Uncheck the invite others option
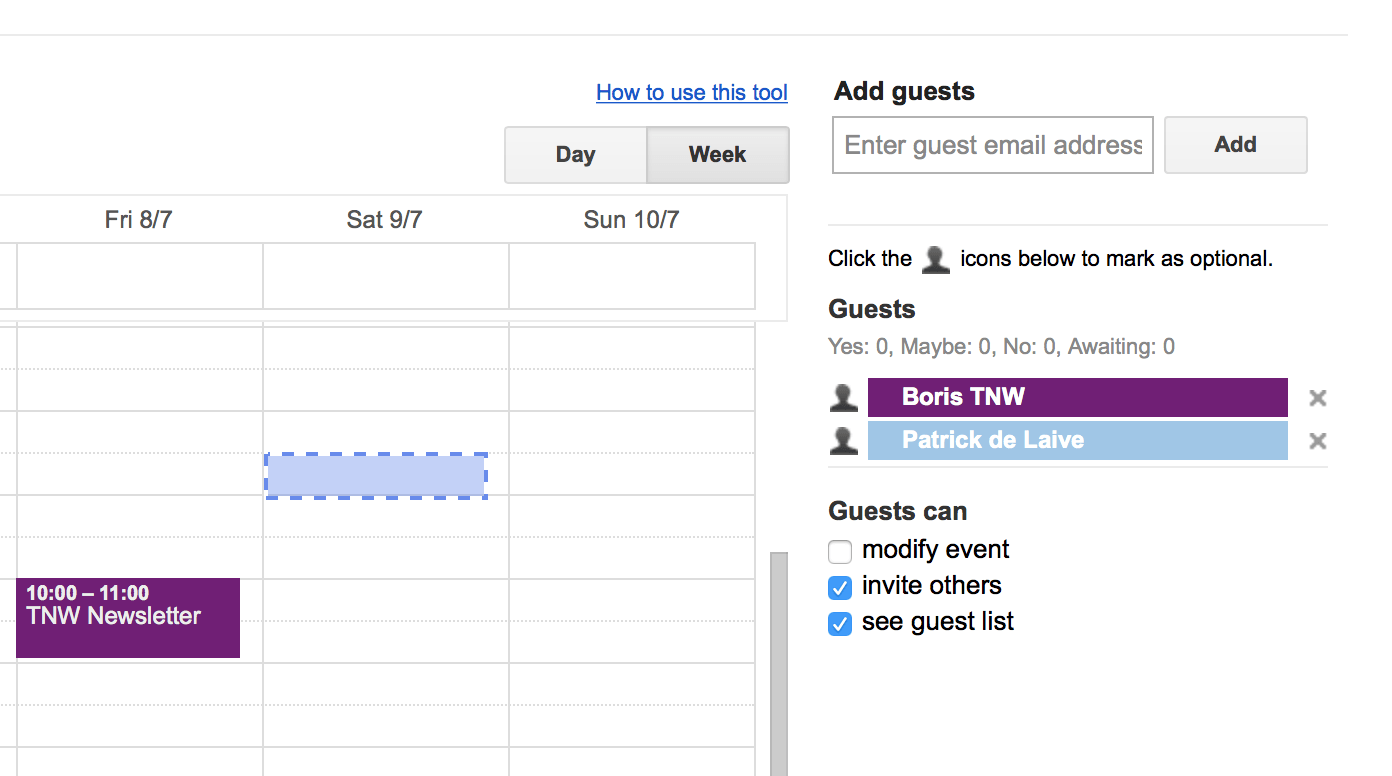The height and width of the screenshot is (776, 1392). pyautogui.click(x=840, y=587)
